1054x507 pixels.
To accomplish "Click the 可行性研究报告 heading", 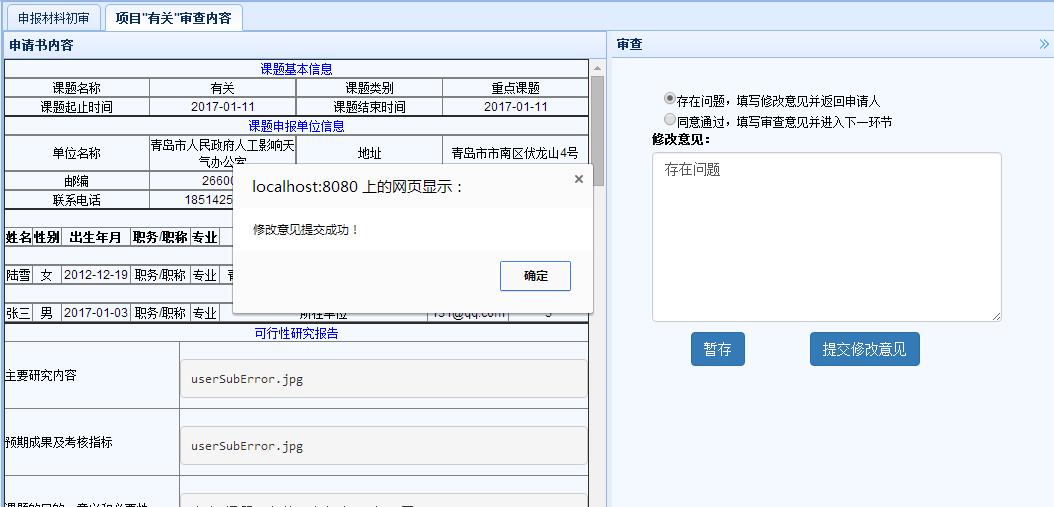I will point(296,333).
